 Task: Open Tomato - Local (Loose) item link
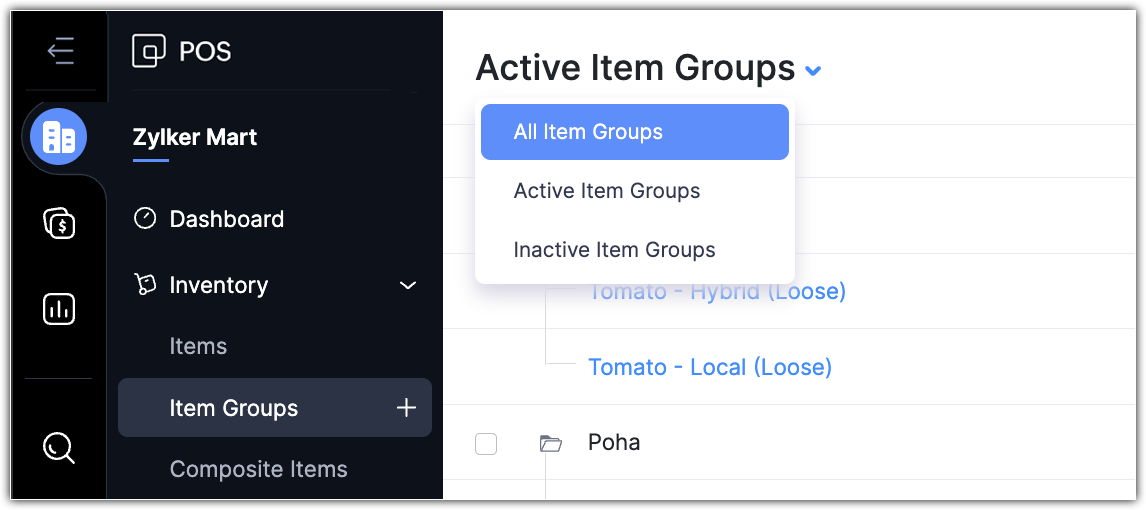point(710,367)
